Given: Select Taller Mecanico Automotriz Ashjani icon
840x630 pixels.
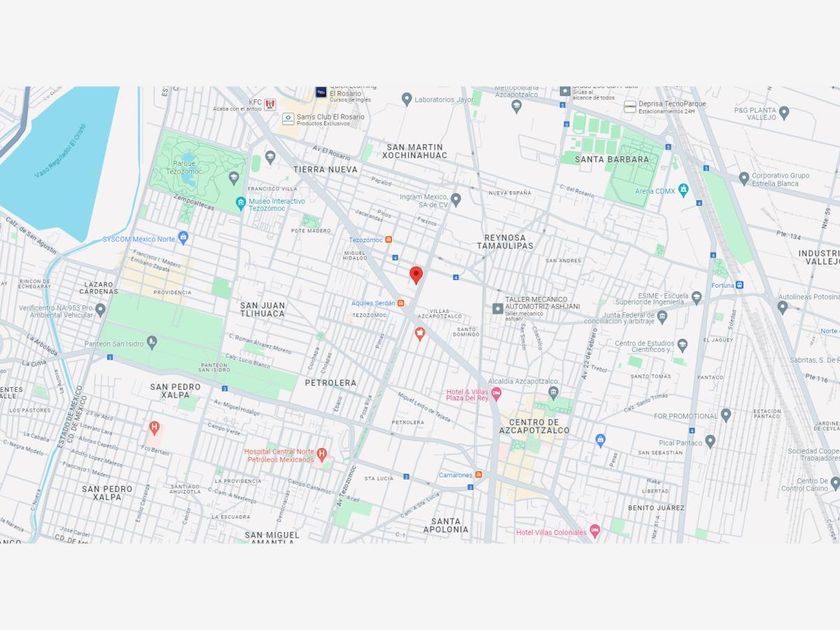Looking at the screenshot, I should pyautogui.click(x=498, y=308).
